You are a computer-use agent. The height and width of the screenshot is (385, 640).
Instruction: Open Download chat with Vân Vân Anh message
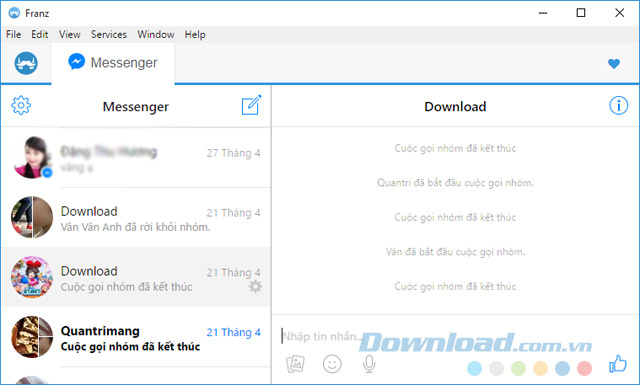click(x=136, y=218)
